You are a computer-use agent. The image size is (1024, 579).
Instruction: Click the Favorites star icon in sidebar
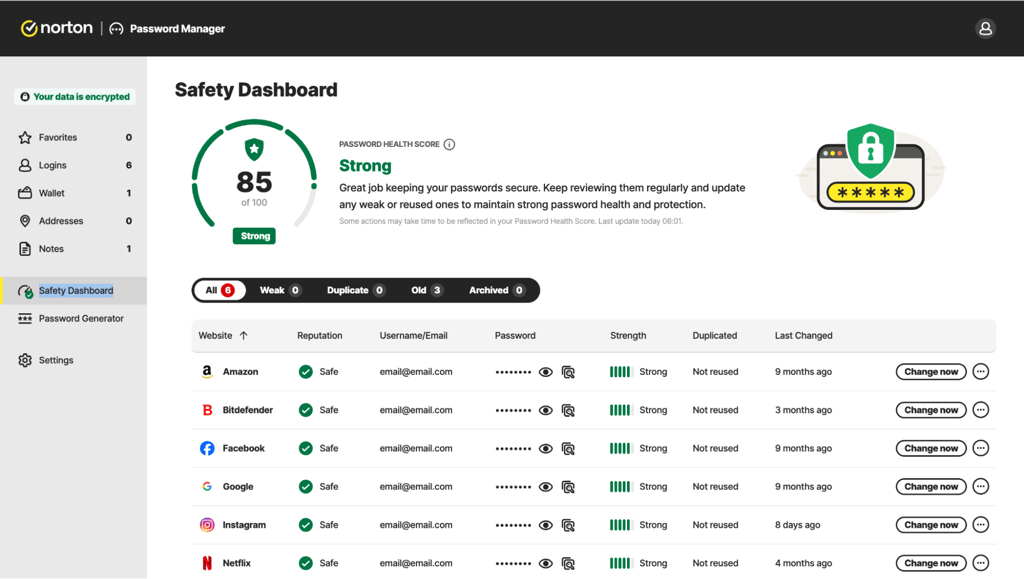point(25,137)
